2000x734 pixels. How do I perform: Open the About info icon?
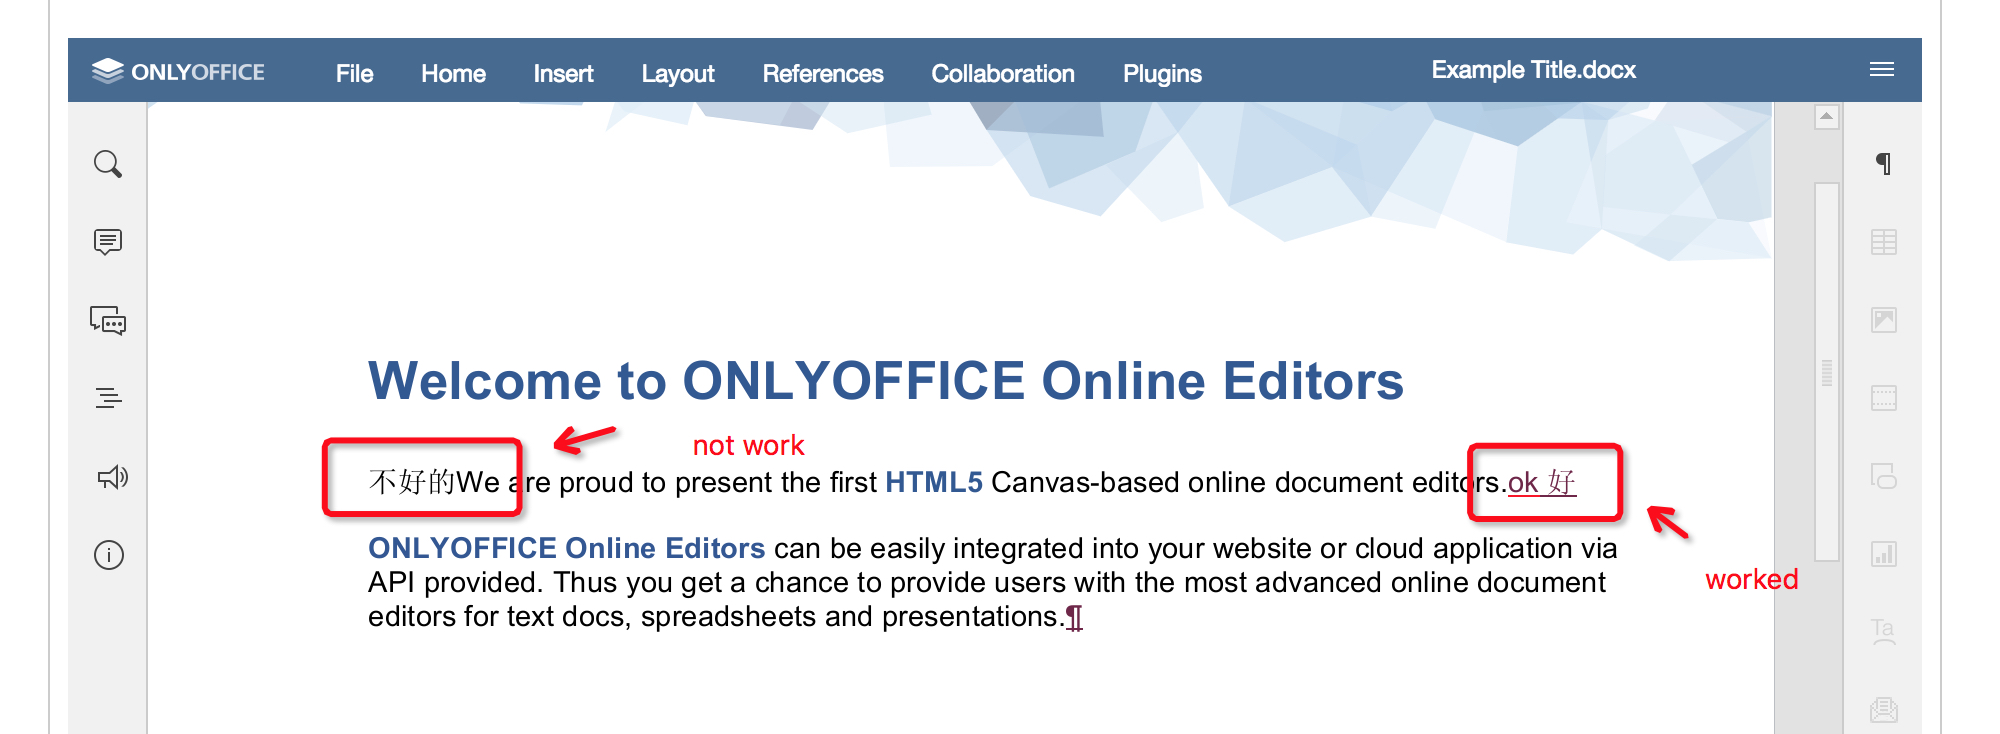coord(109,555)
